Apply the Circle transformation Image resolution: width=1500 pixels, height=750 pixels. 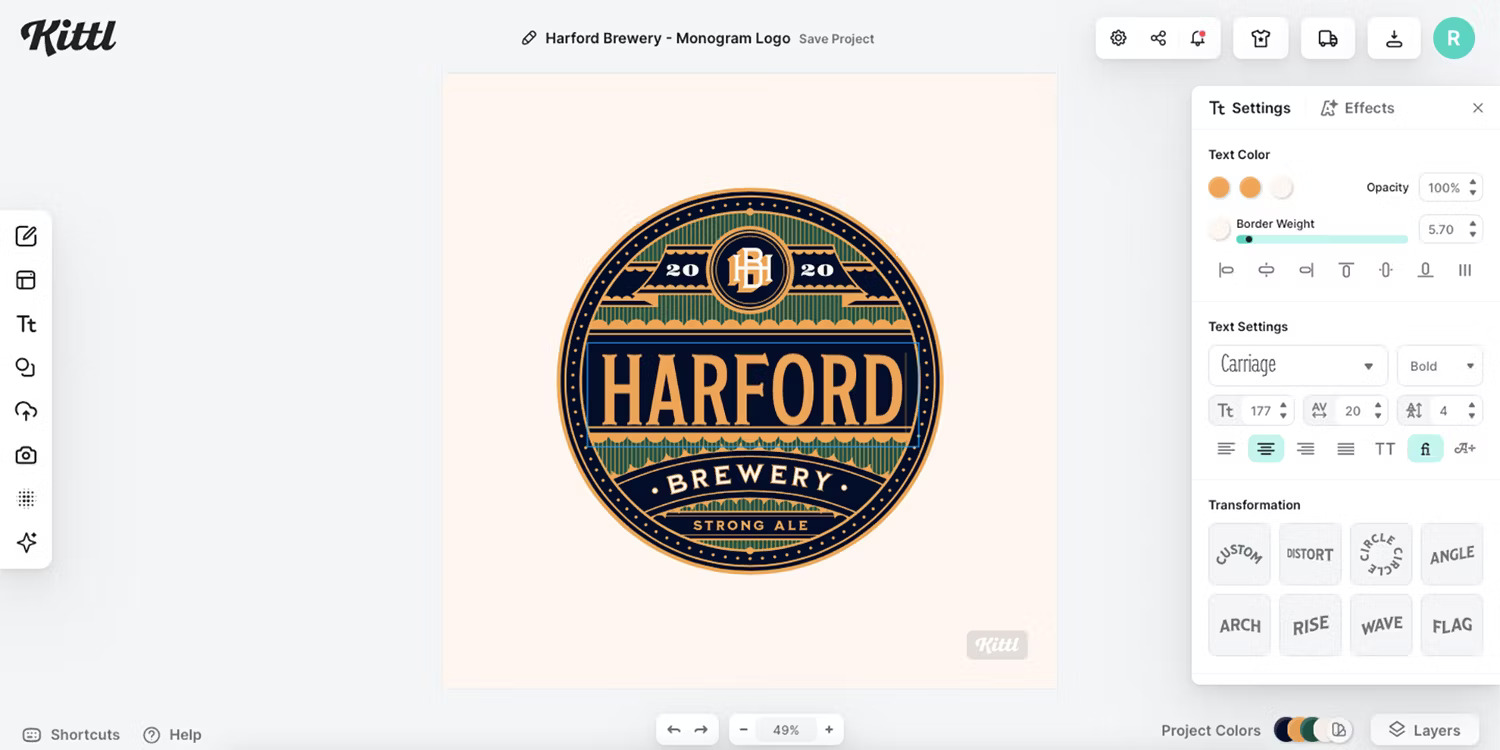[1381, 554]
